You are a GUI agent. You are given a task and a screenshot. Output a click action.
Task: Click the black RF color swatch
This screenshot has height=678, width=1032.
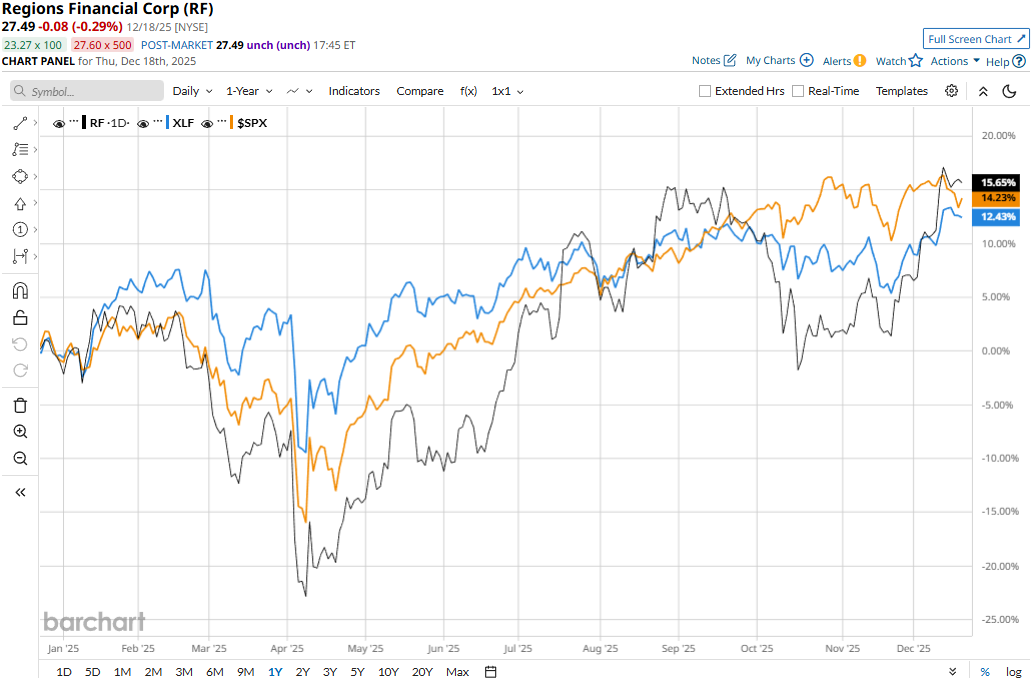84,122
